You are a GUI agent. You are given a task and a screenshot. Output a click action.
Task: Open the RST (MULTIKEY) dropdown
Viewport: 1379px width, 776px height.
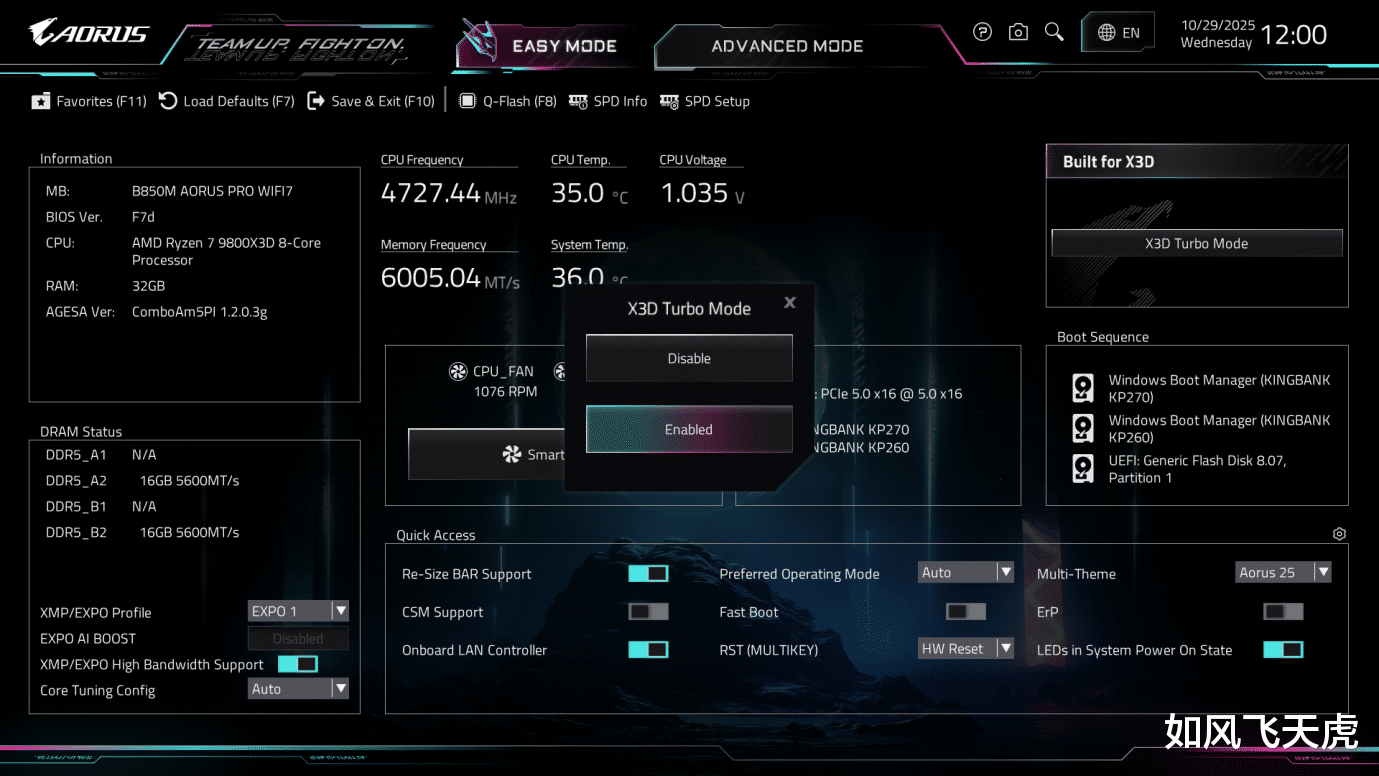point(966,649)
